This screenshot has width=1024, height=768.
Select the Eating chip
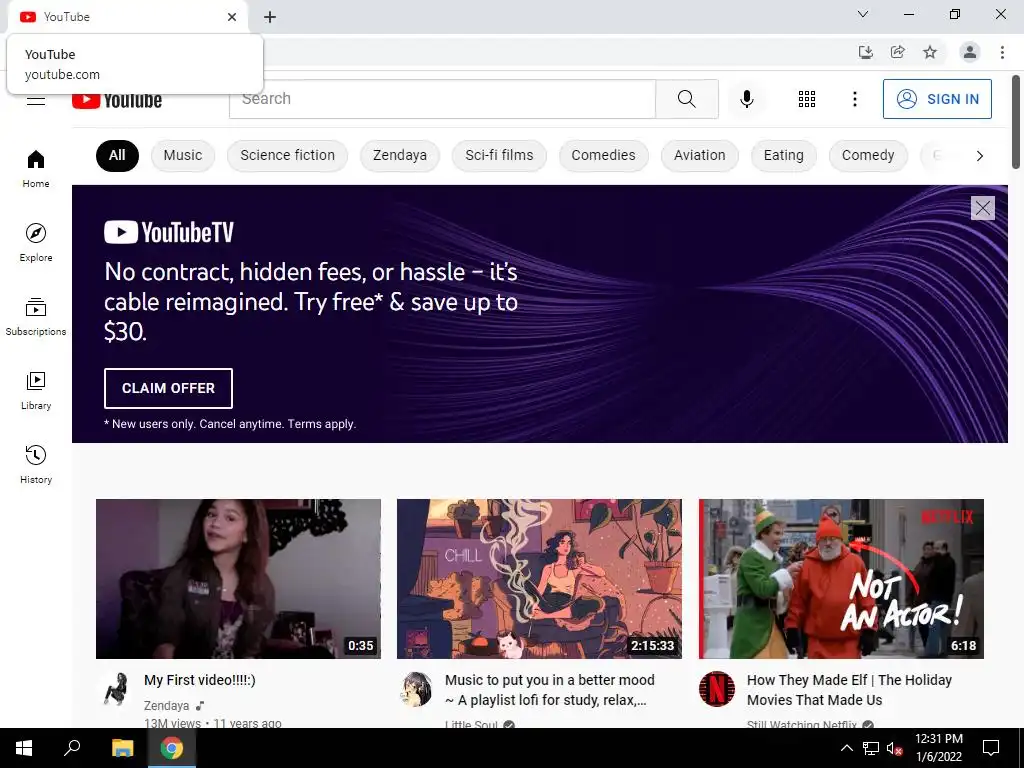[784, 155]
